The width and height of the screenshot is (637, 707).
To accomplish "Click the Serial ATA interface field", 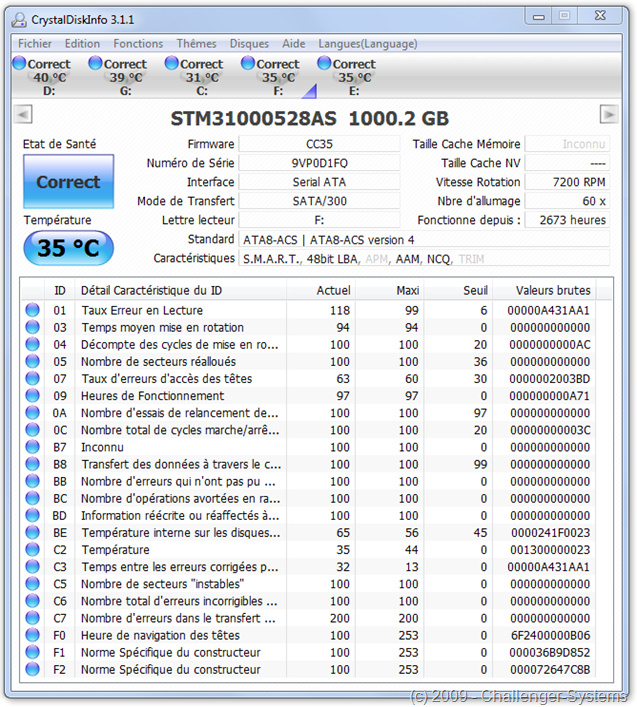I will point(319,182).
